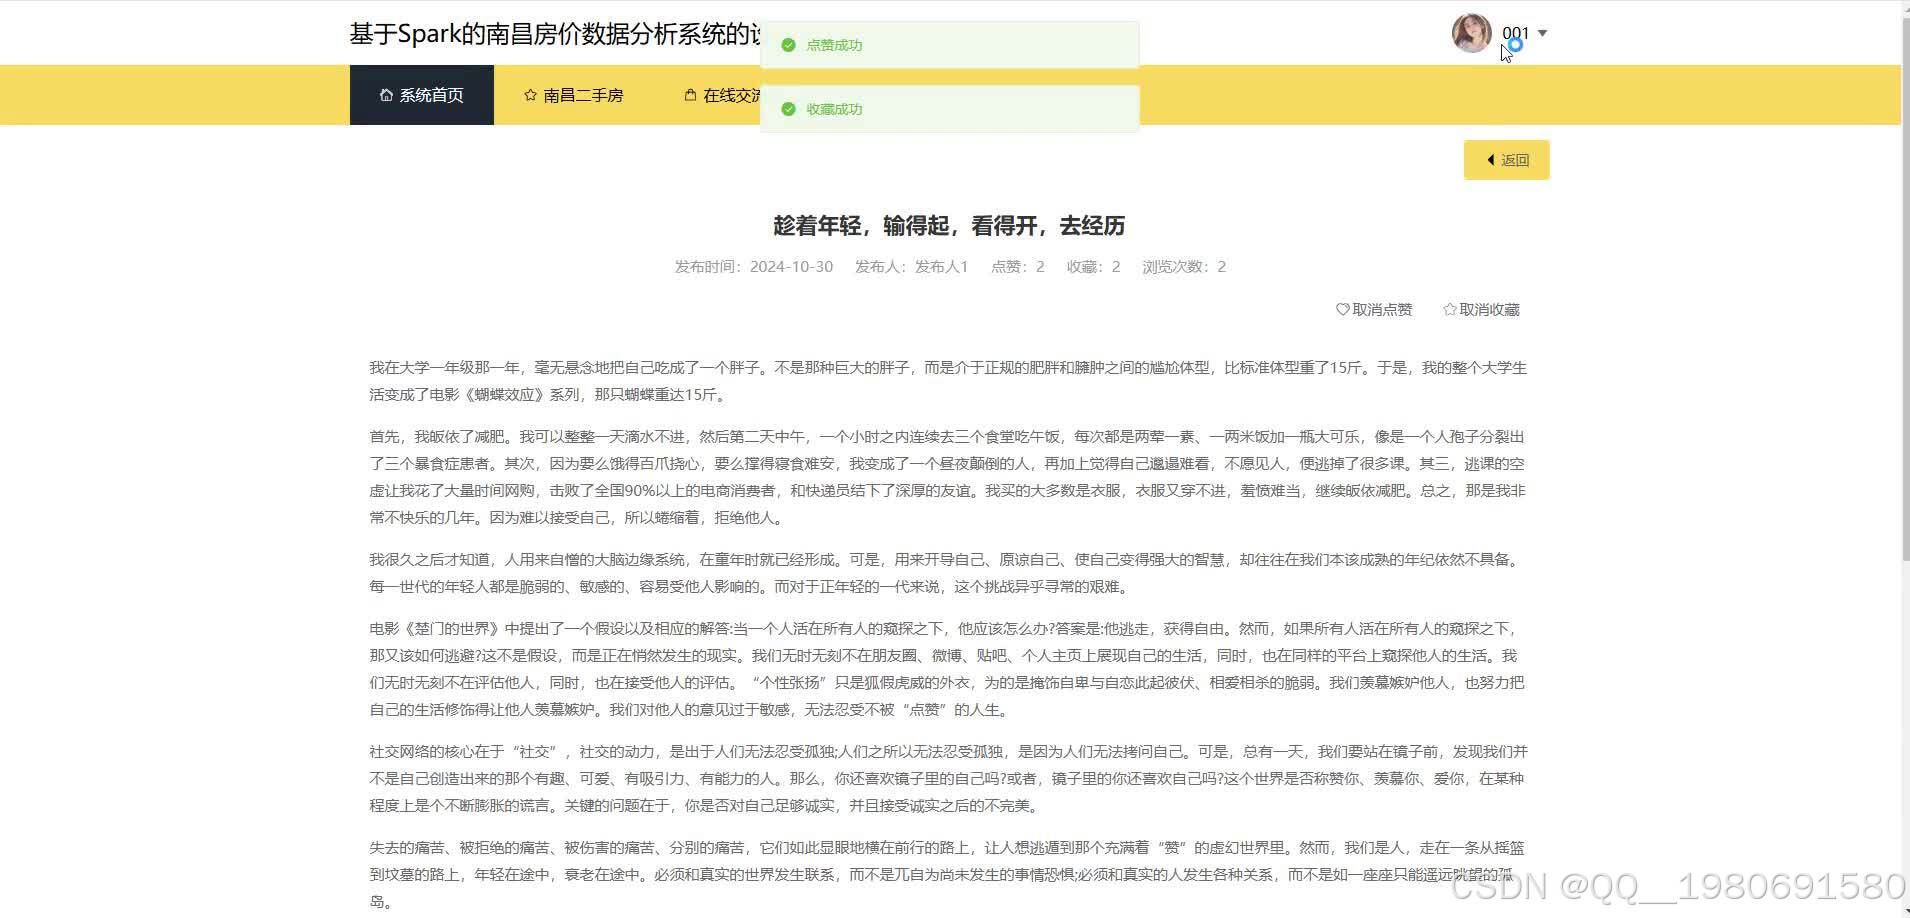Open the 系统首页 navigation tab
The image size is (1910, 918).
pyautogui.click(x=421, y=95)
